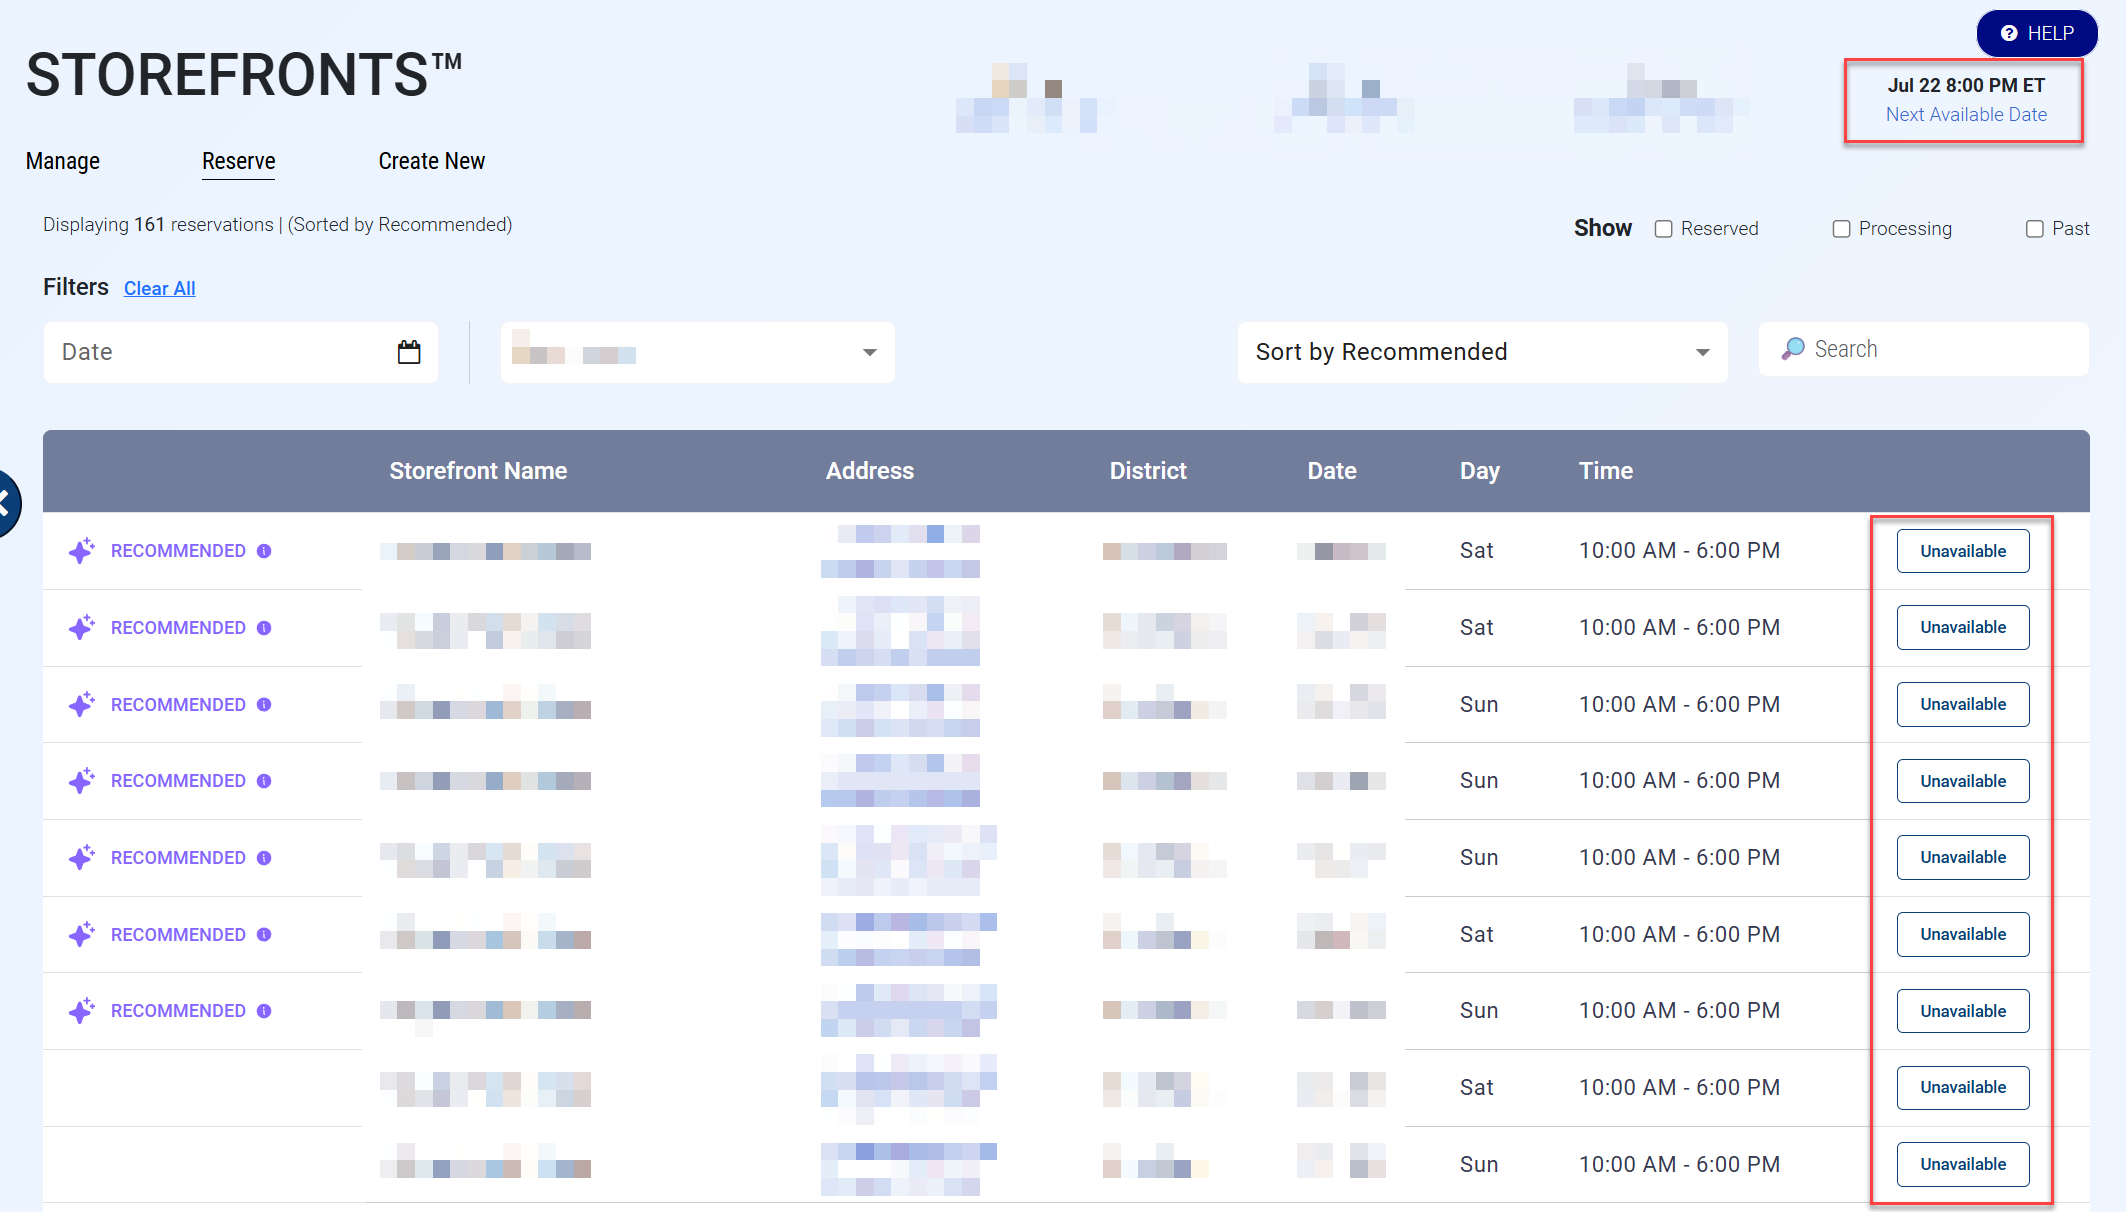Toggle the Past checkbox
Viewport: 2126px width, 1212px height.
(2034, 229)
